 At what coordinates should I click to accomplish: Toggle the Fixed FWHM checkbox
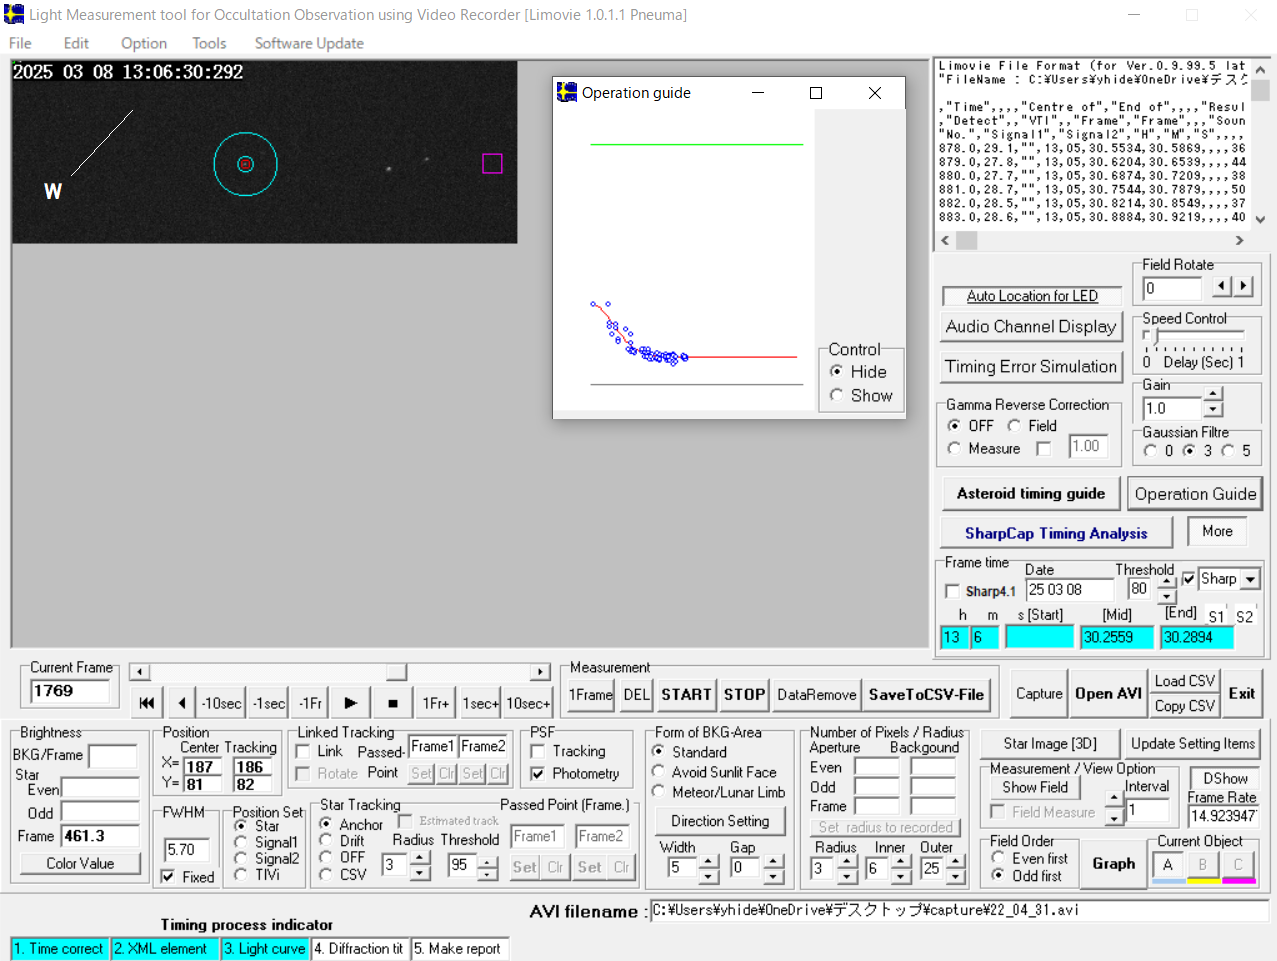tap(168, 877)
